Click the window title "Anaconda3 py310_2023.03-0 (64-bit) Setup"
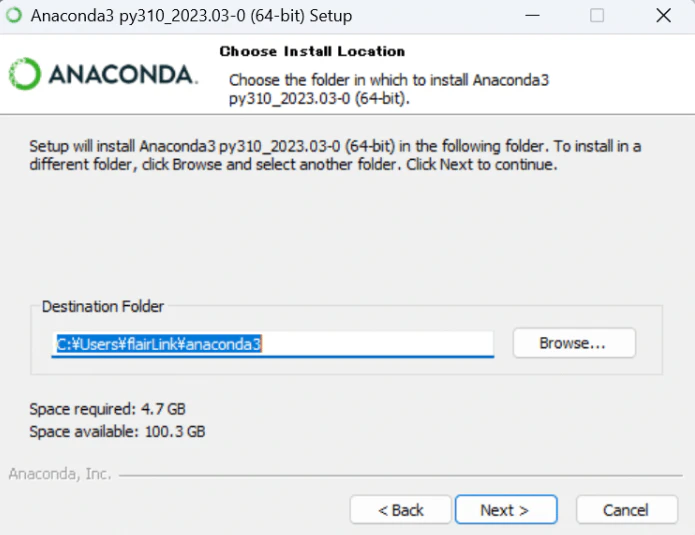Viewport: 695px width, 535px height. coord(191,16)
